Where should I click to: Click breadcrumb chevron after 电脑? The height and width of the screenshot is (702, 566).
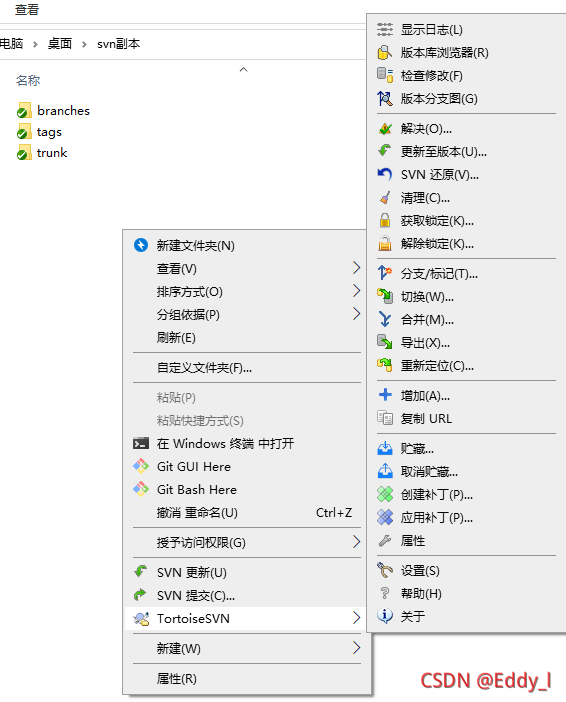tap(35, 44)
